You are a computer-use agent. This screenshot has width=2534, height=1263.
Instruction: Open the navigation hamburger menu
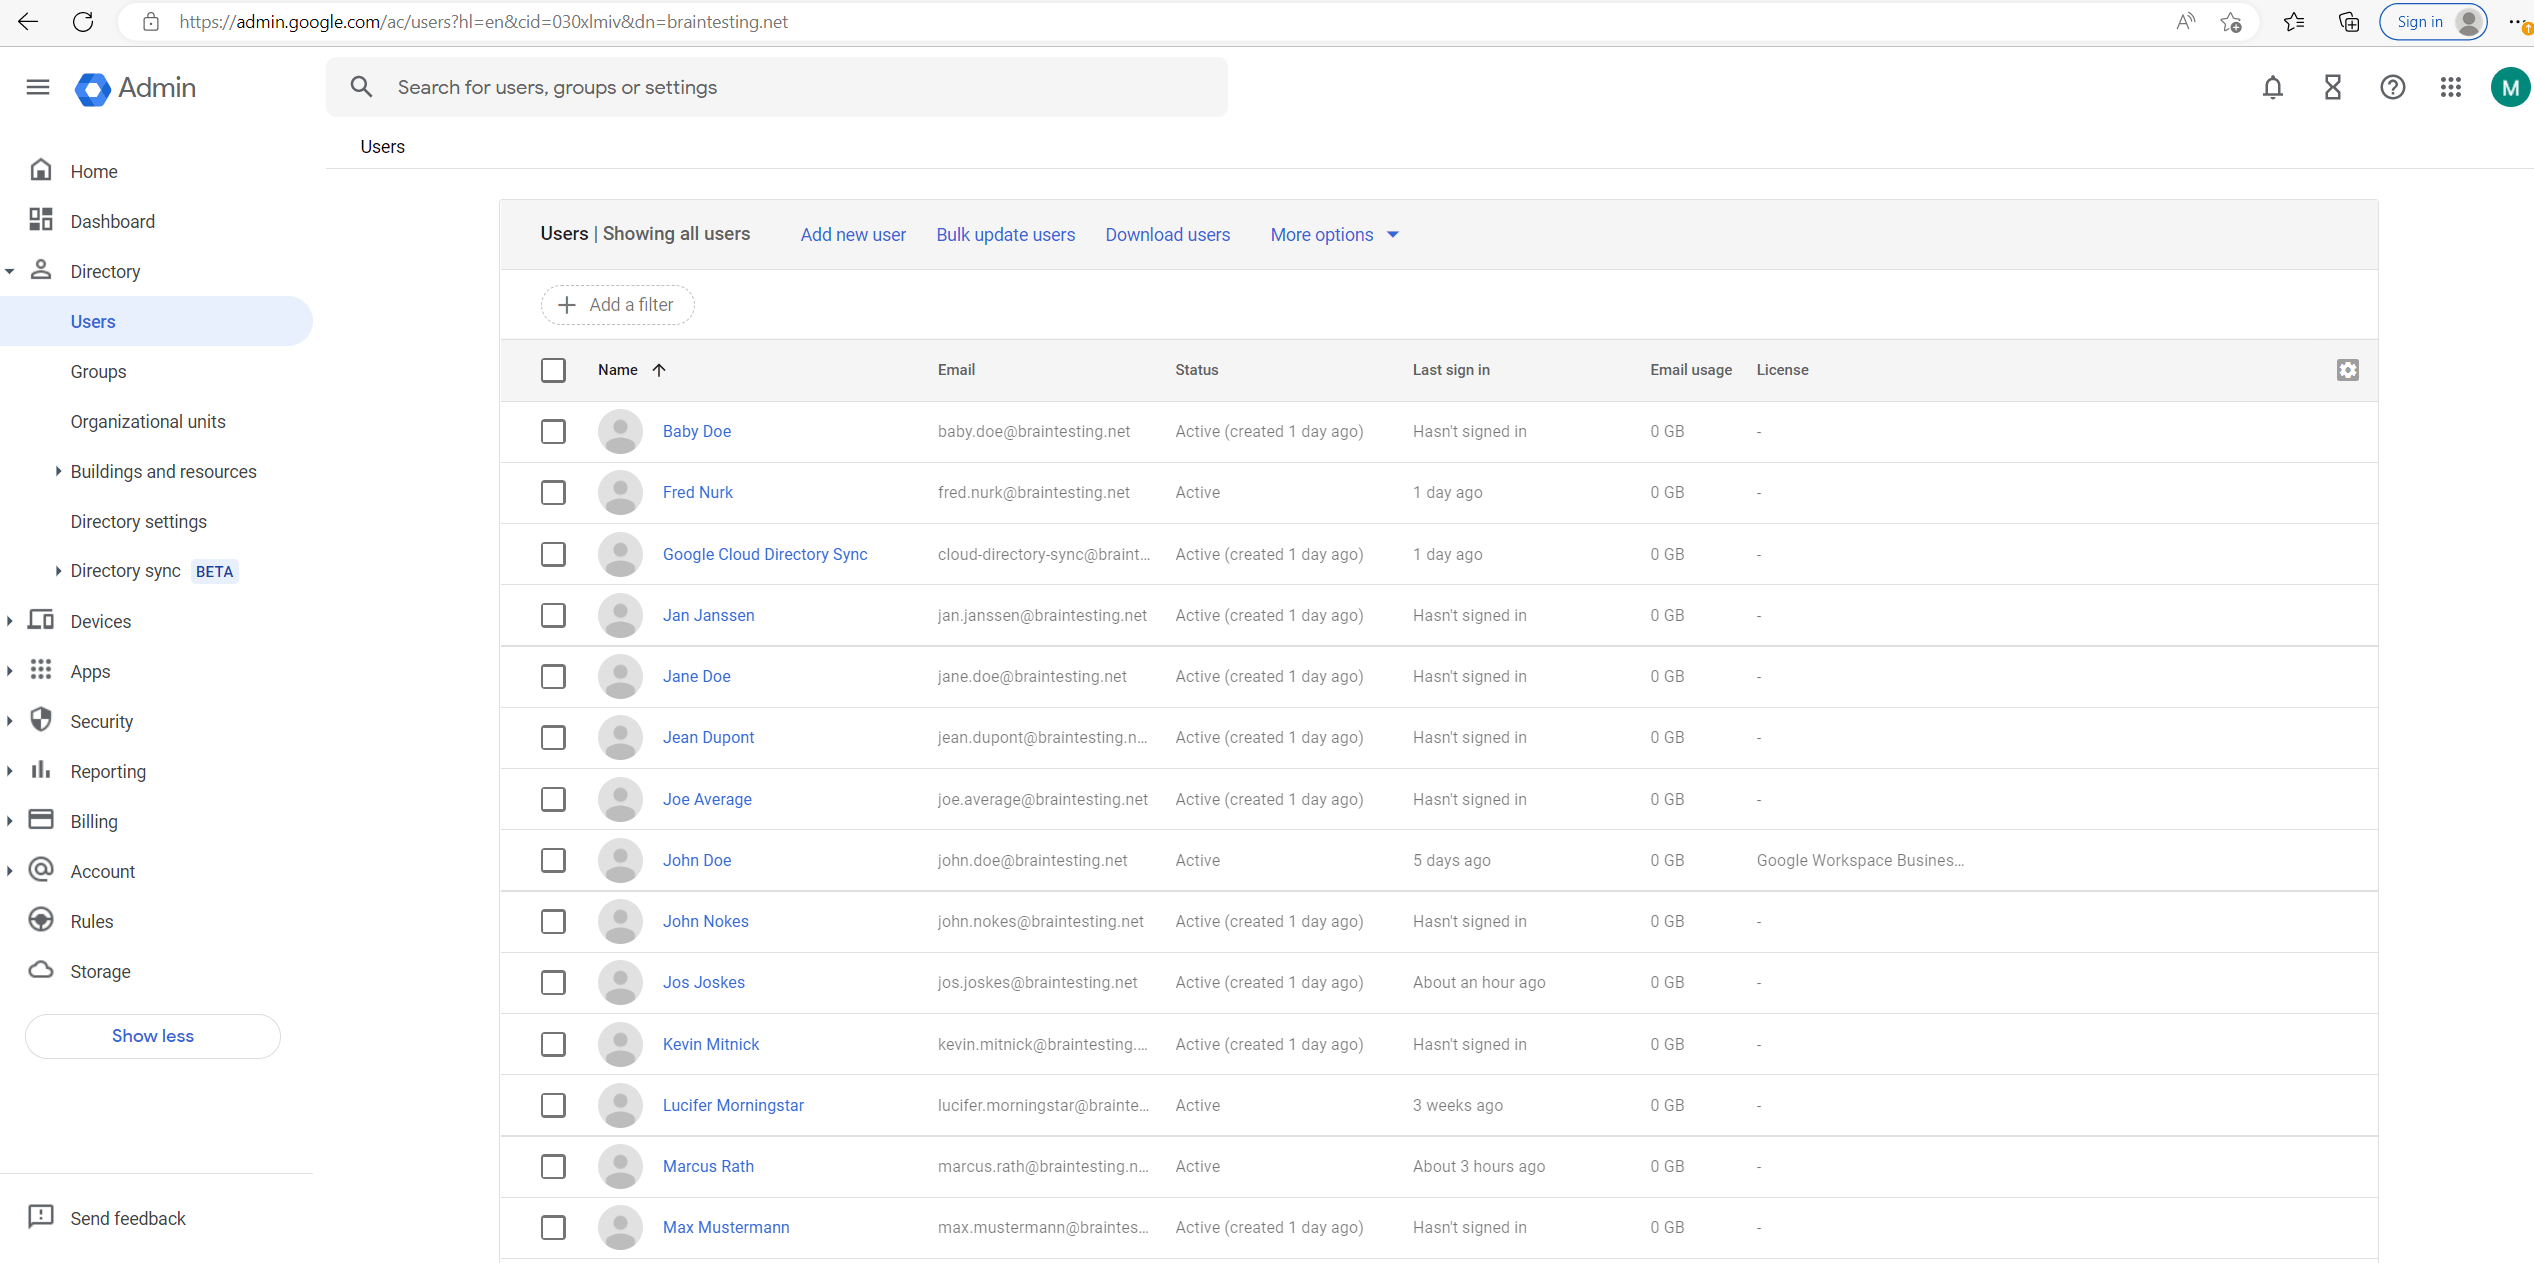pos(37,87)
